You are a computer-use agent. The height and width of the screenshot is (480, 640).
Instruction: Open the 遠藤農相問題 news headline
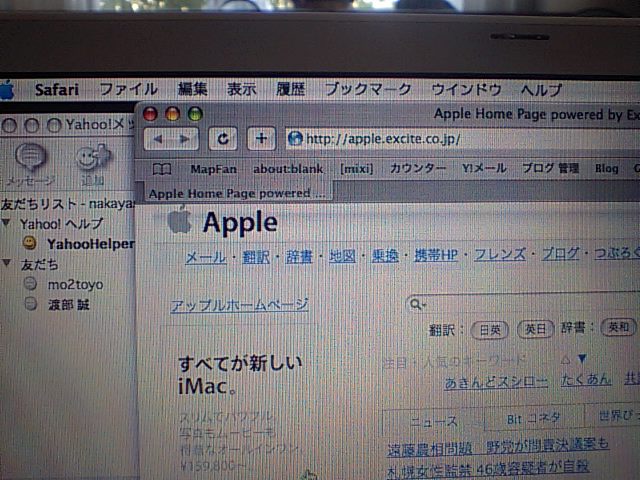coord(498,447)
